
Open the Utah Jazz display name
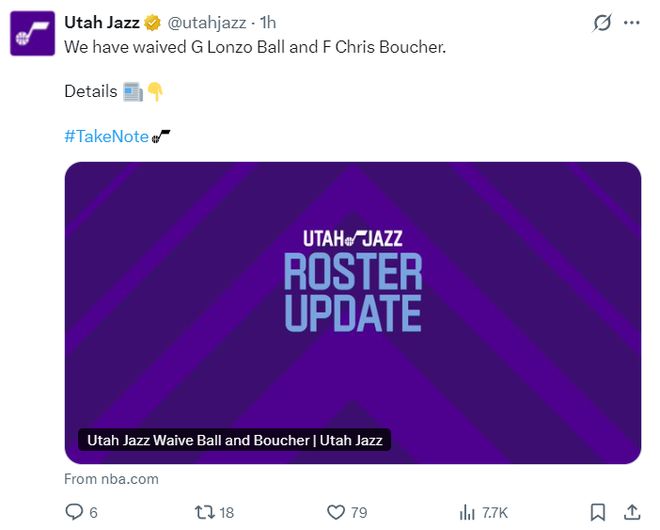coord(101,23)
